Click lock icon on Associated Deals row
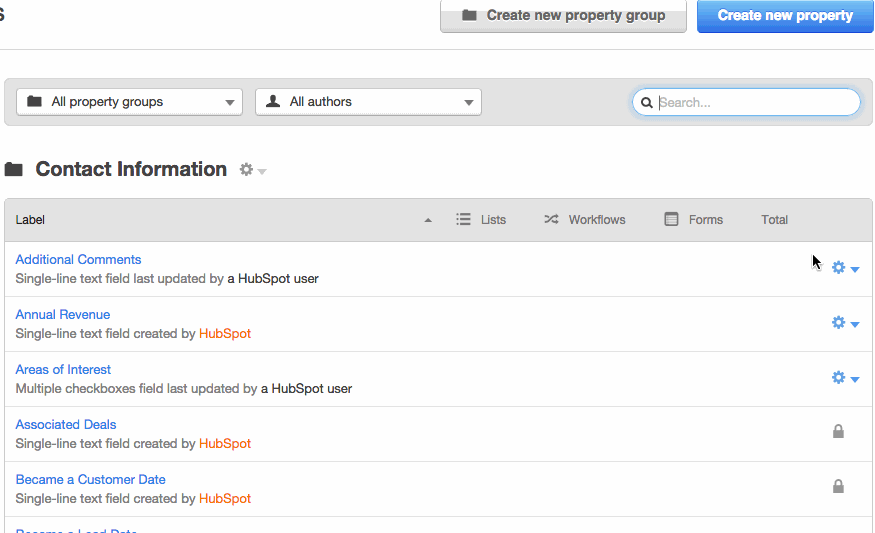Viewport: 875px width, 533px height. tap(838, 431)
